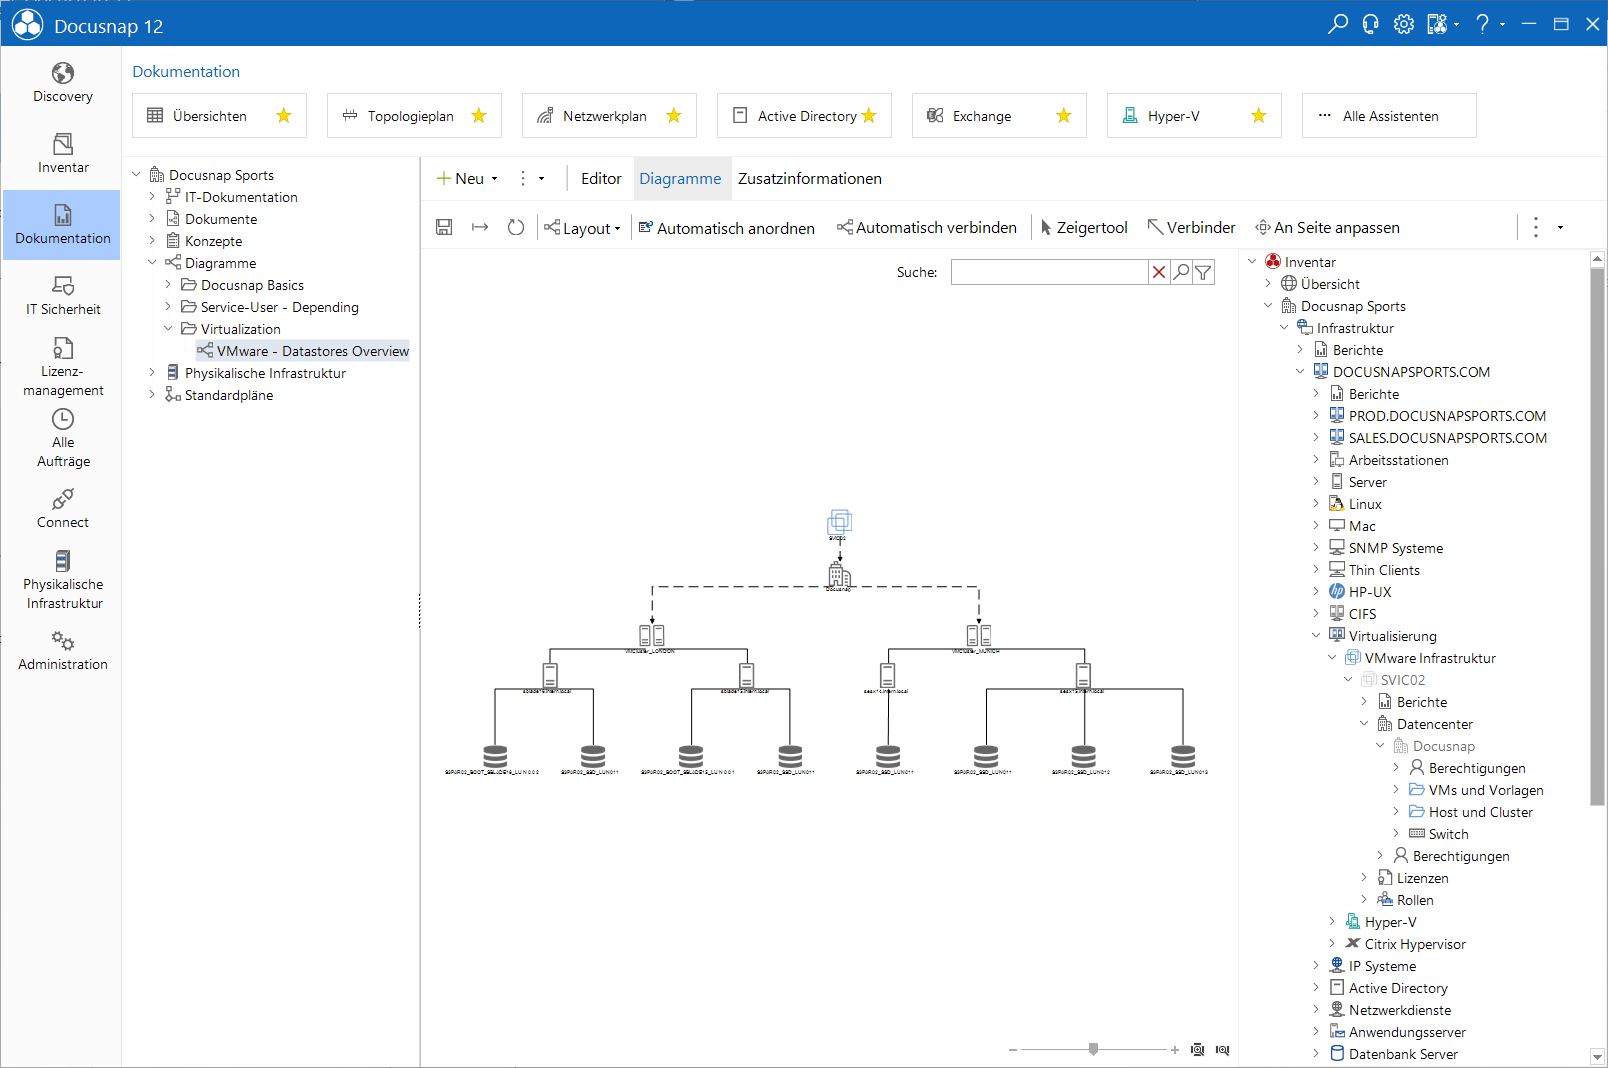Toggle the favorite star on Hyper-V

tap(1259, 116)
